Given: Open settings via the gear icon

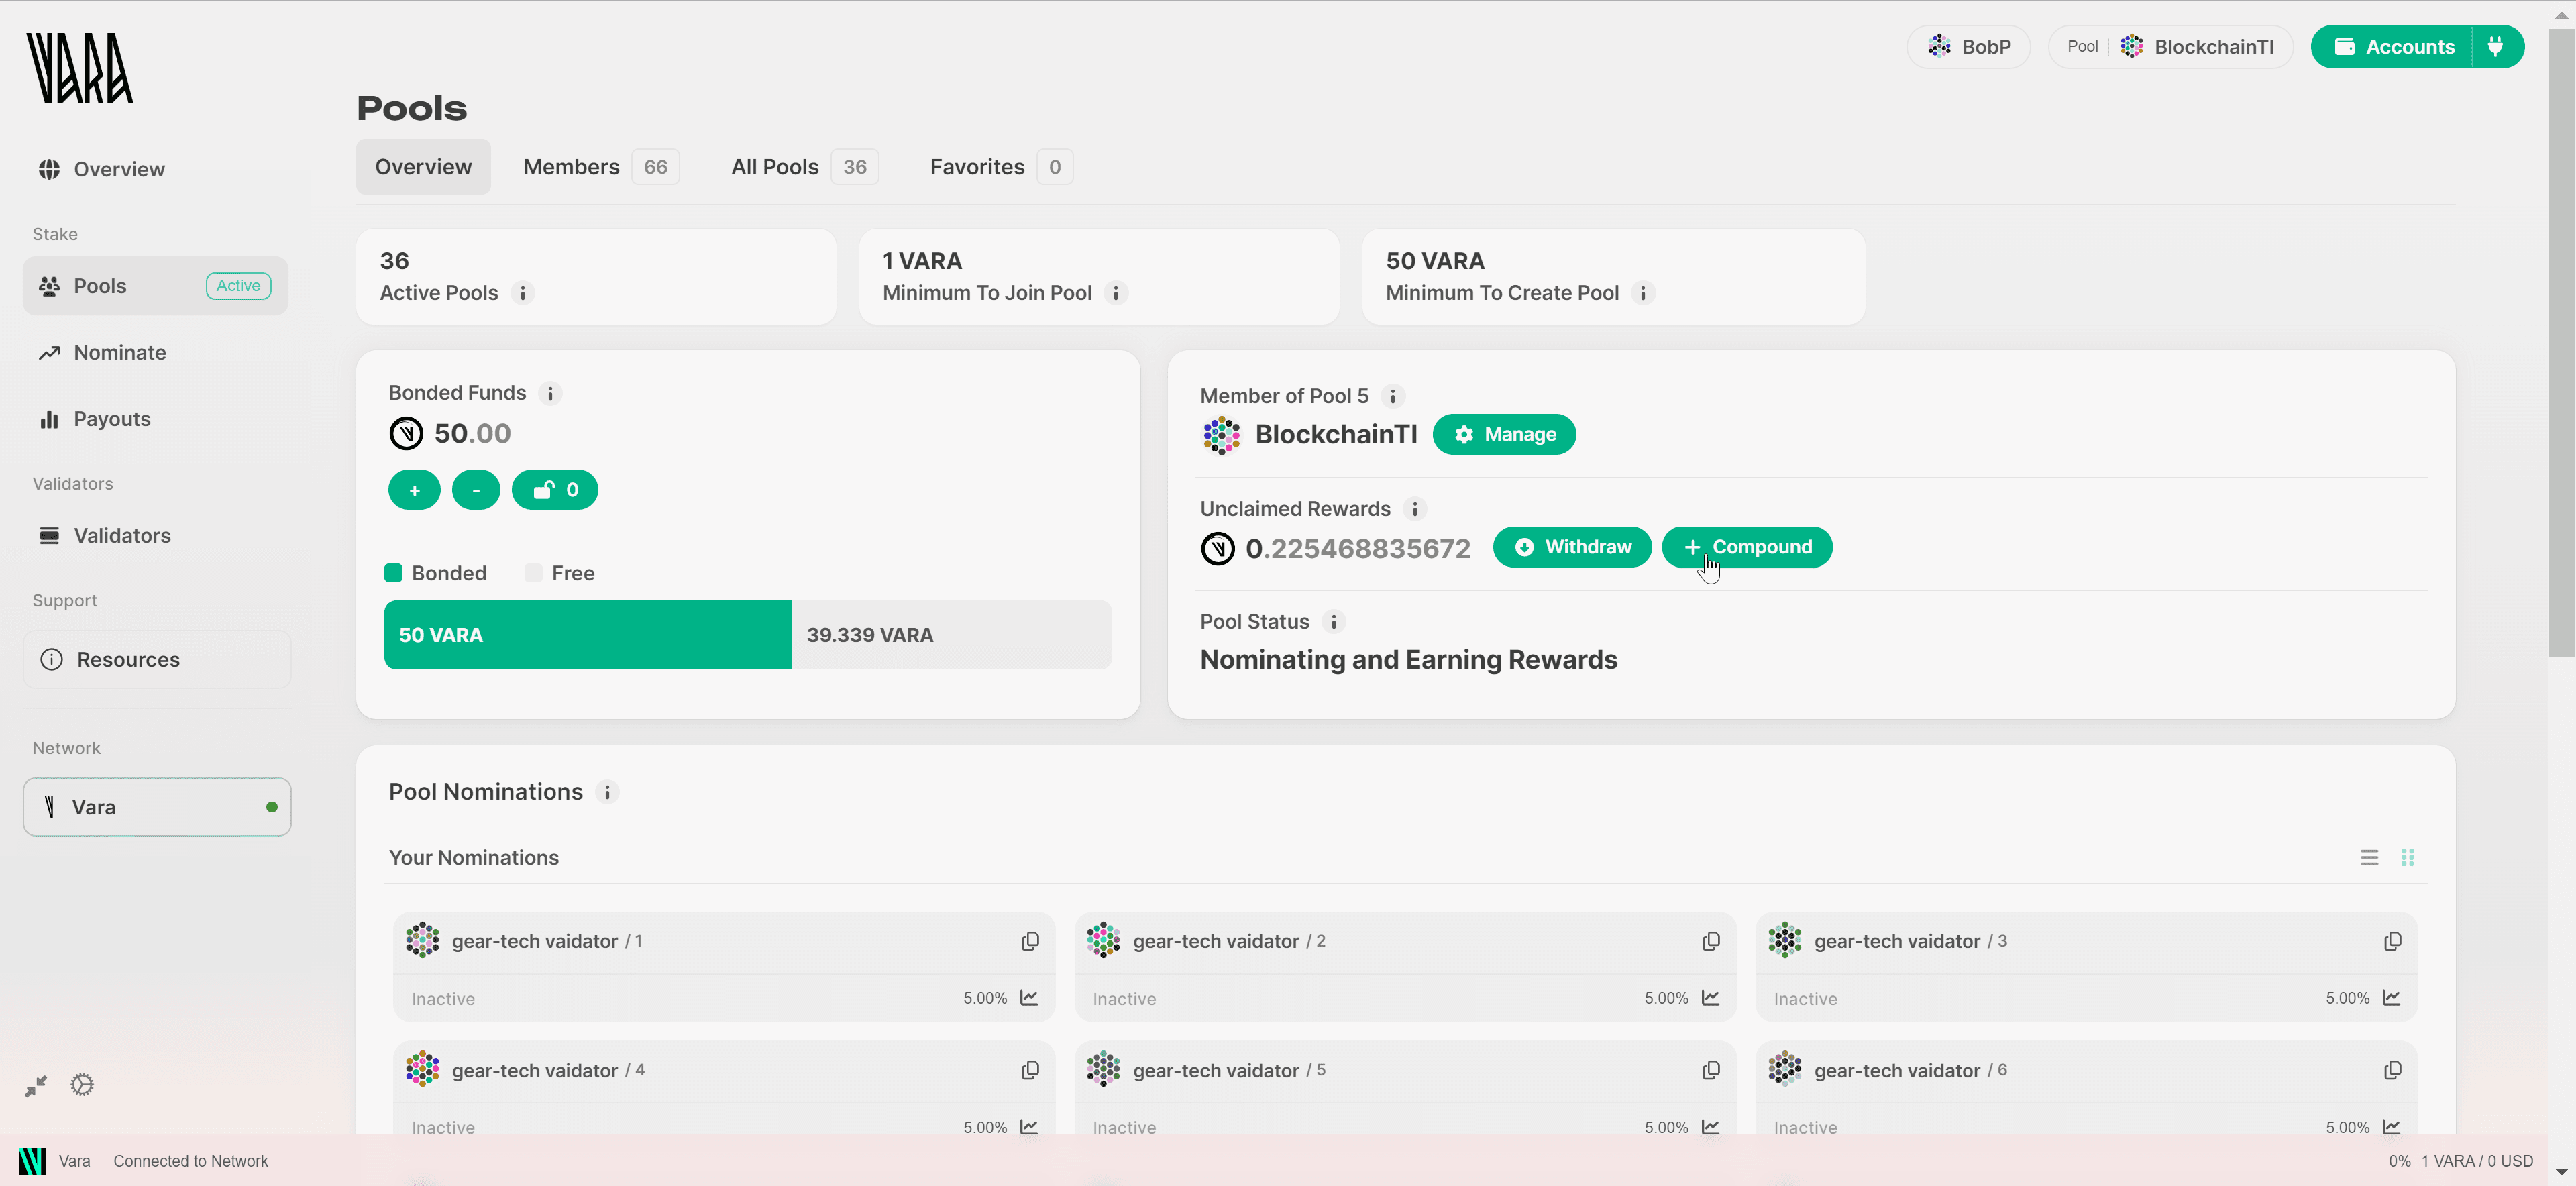Looking at the screenshot, I should 81,1084.
